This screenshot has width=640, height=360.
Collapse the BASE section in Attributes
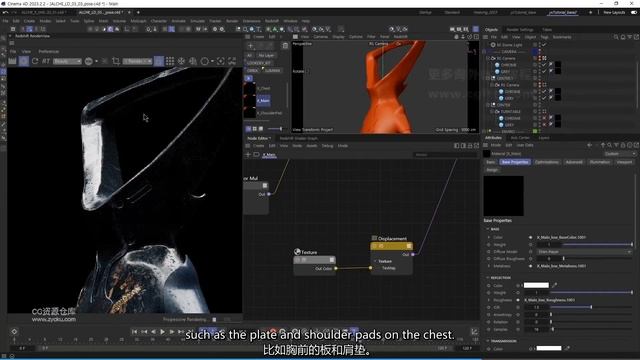(488, 229)
